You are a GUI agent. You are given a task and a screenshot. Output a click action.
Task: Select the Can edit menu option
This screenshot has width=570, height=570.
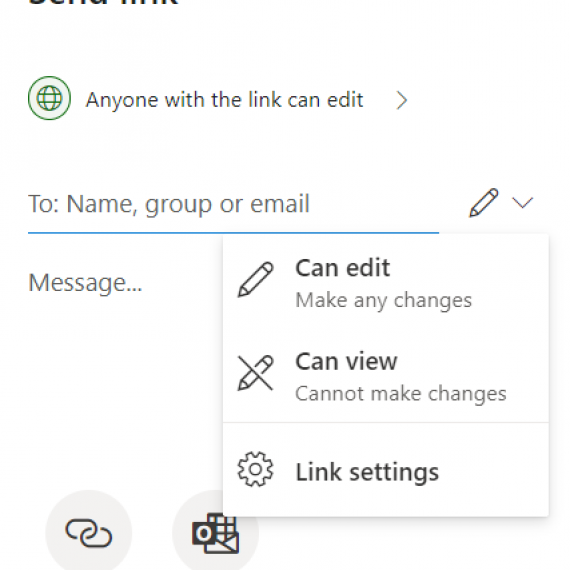coord(385,282)
